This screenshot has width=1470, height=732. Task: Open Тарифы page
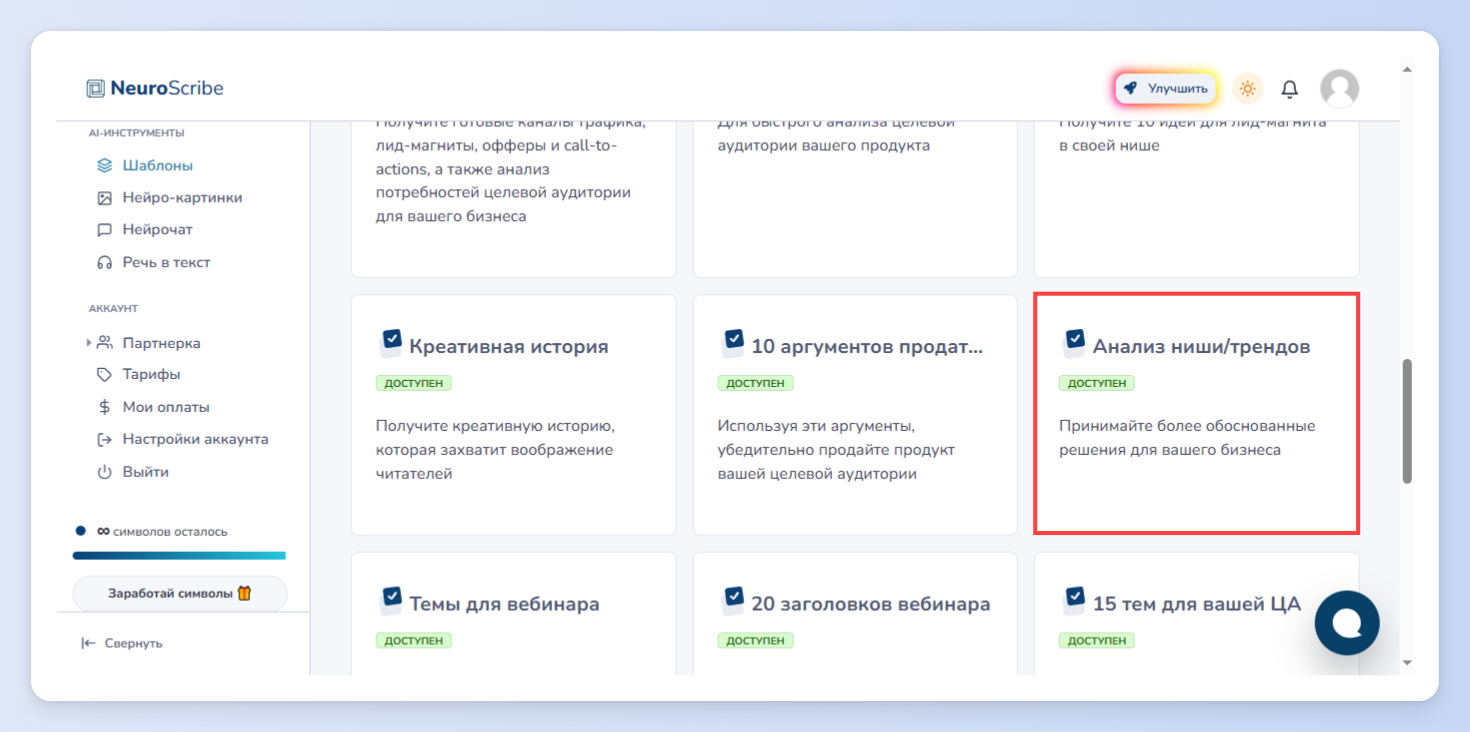(151, 374)
